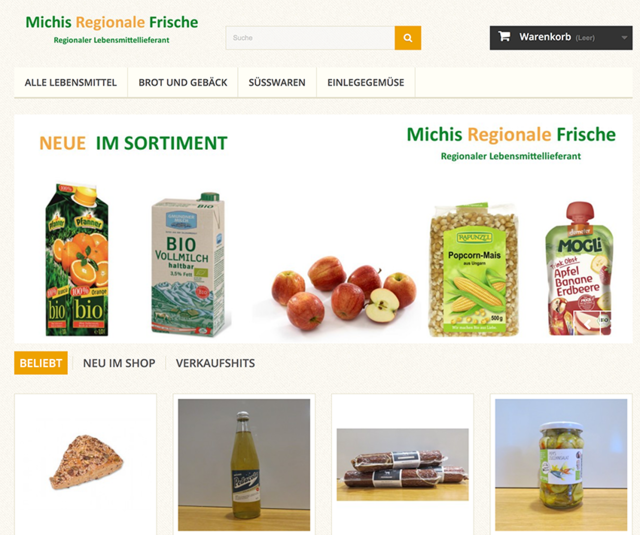Click the Bio Vollmilch carton image
This screenshot has height=535, width=640.
[189, 264]
